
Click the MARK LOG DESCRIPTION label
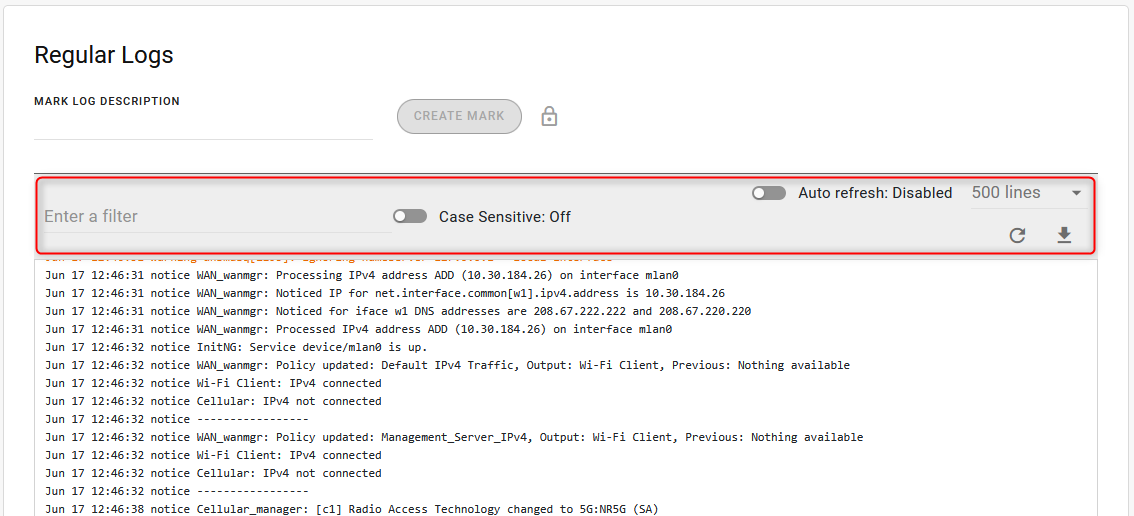(x=107, y=101)
